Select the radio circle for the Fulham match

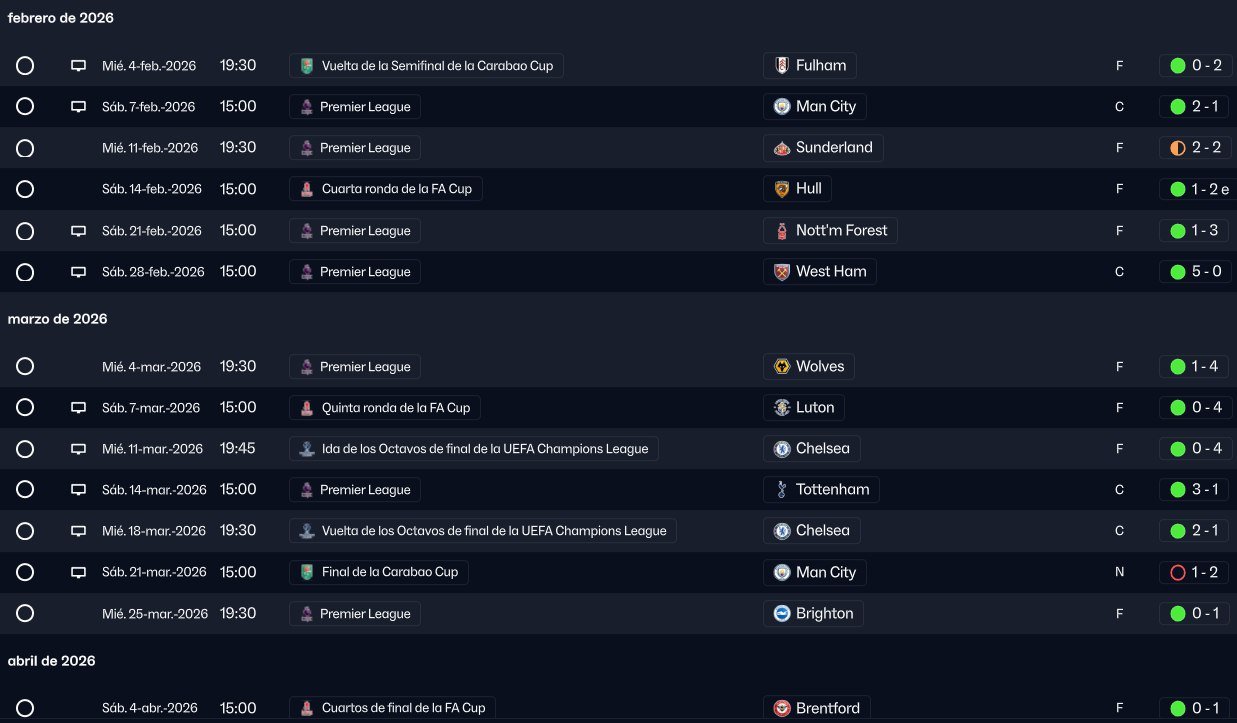pyautogui.click(x=25, y=66)
